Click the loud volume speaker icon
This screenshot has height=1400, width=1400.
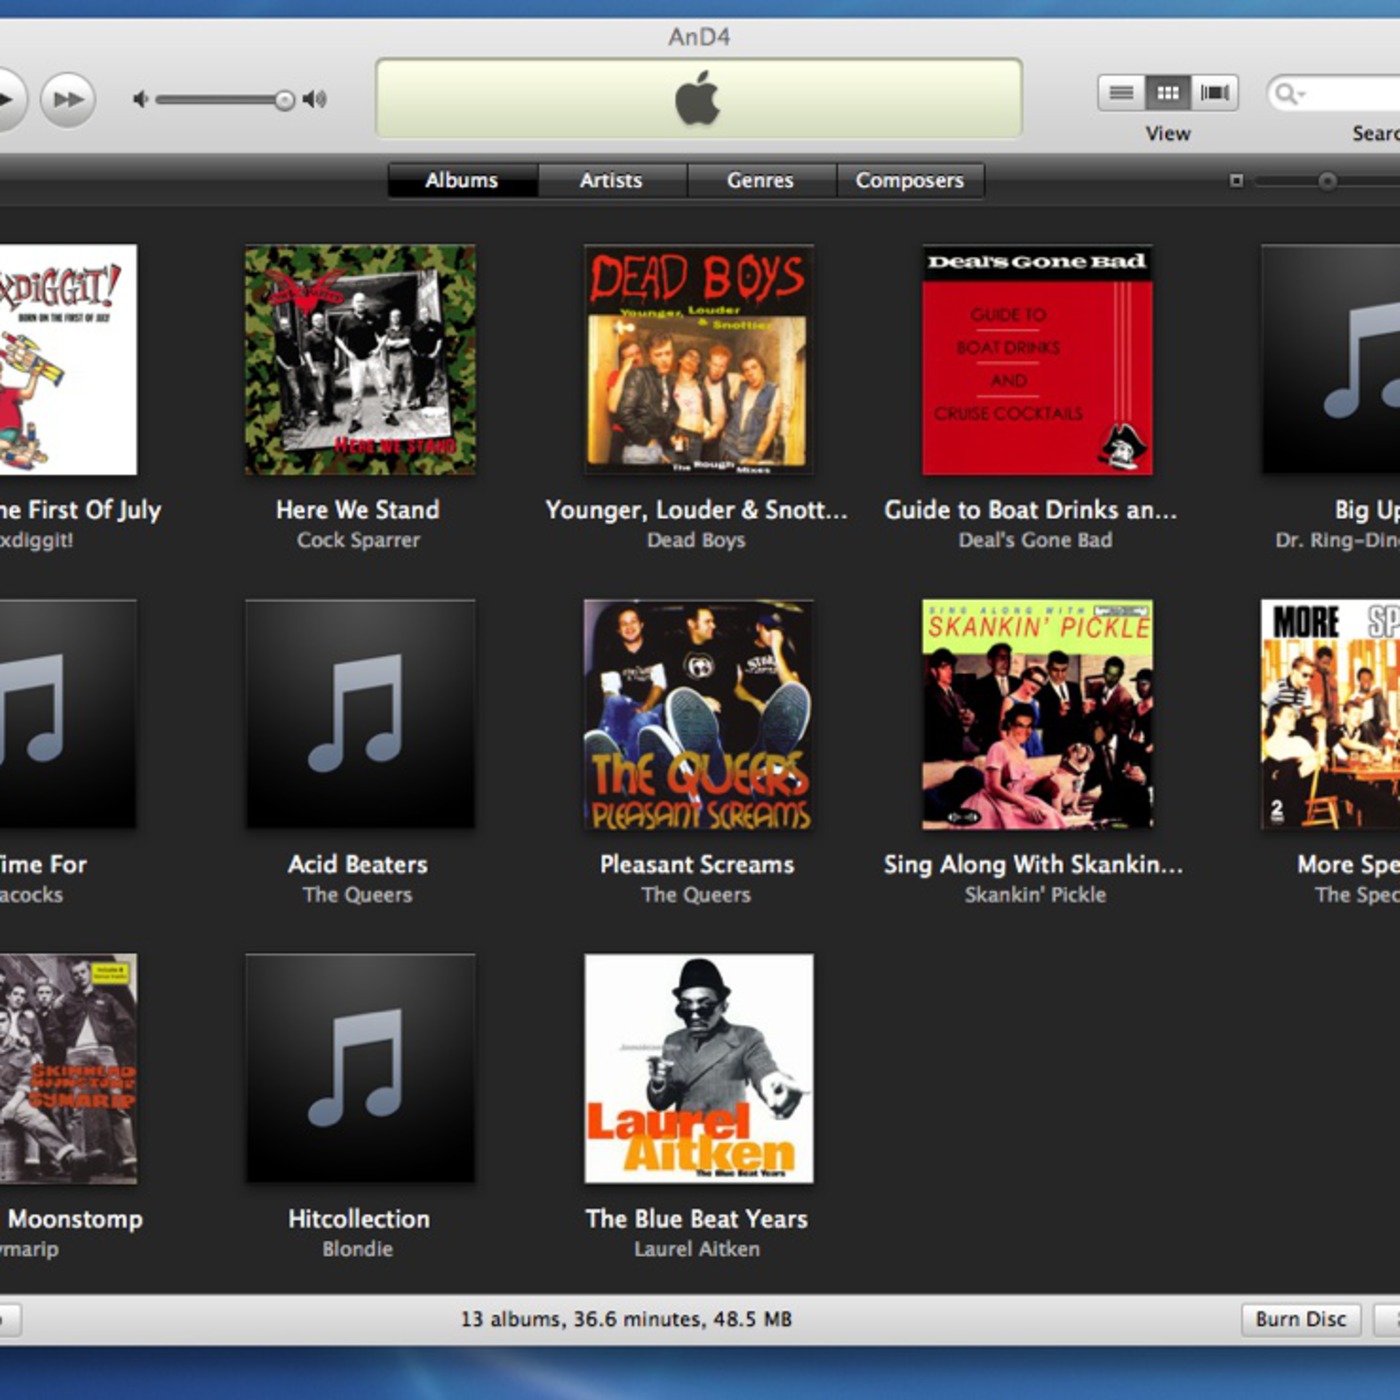[315, 99]
